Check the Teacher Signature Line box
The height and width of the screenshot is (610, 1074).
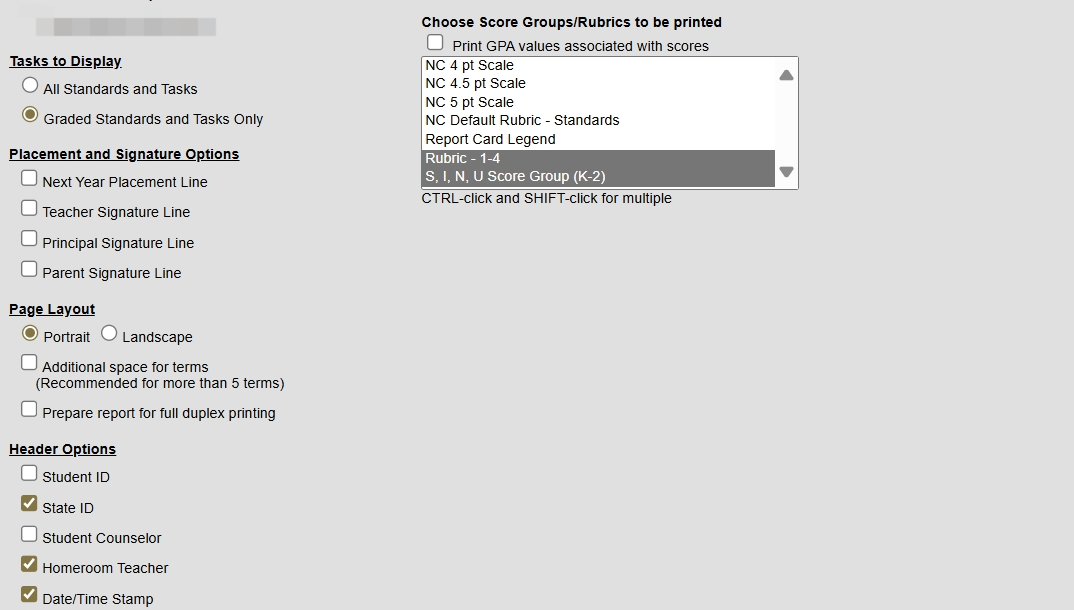pos(29,208)
